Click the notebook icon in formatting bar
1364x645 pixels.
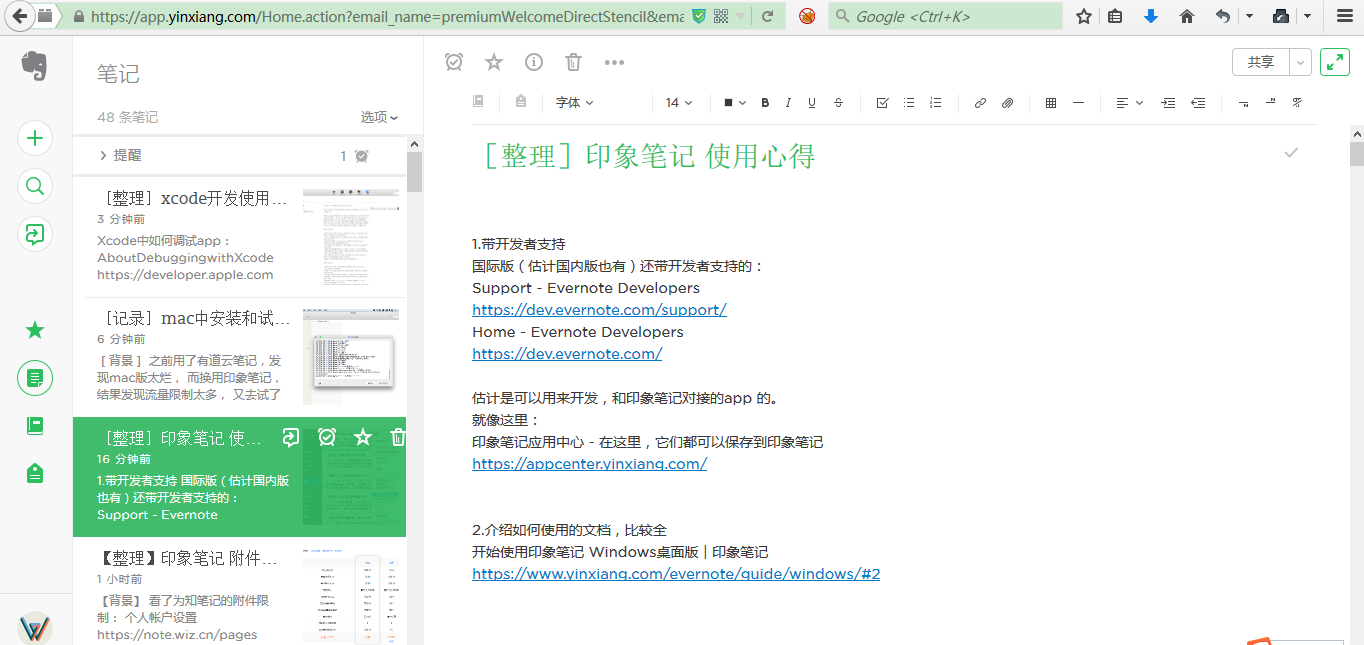click(x=479, y=102)
